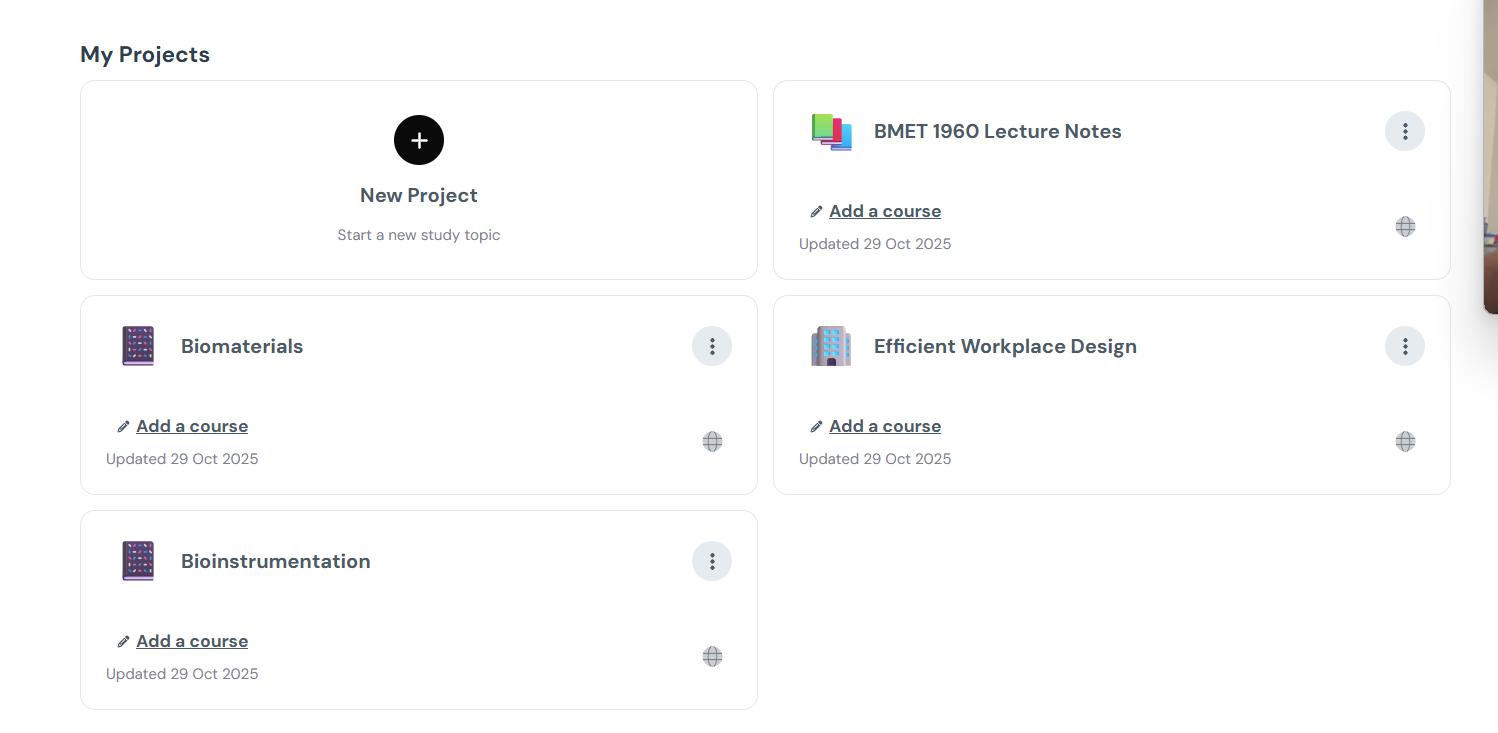Click the globe icon on BMET 1960 card

(1405, 226)
